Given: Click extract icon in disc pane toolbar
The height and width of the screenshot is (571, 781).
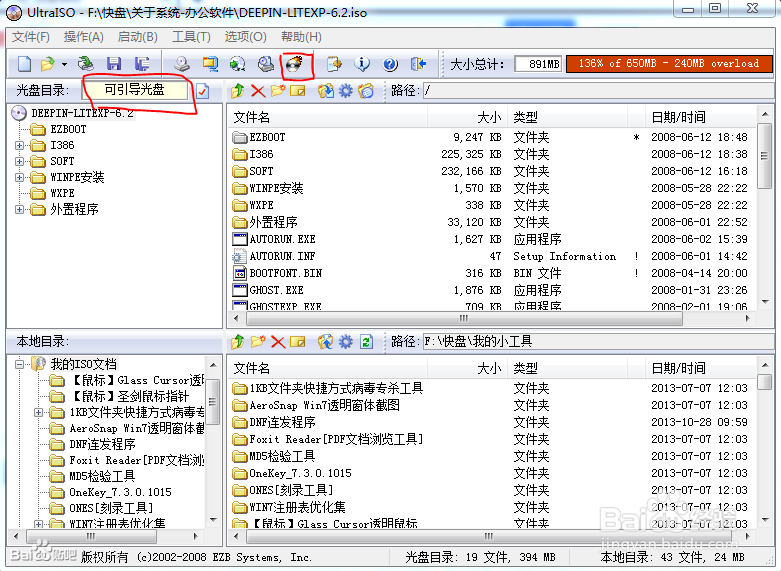Looking at the screenshot, I should click(326, 91).
